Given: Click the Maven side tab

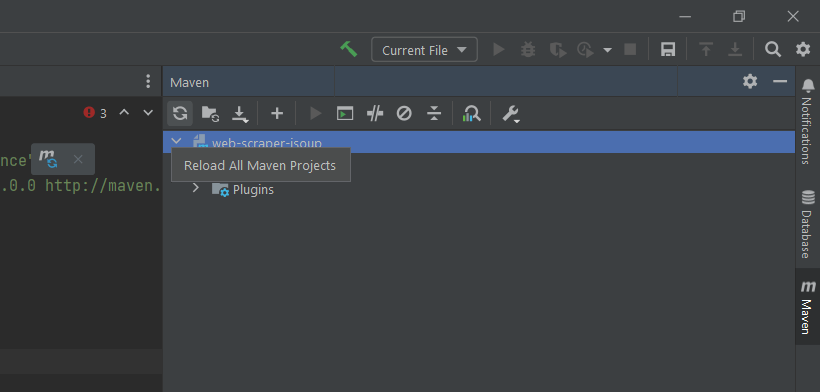Looking at the screenshot, I should click(x=807, y=307).
